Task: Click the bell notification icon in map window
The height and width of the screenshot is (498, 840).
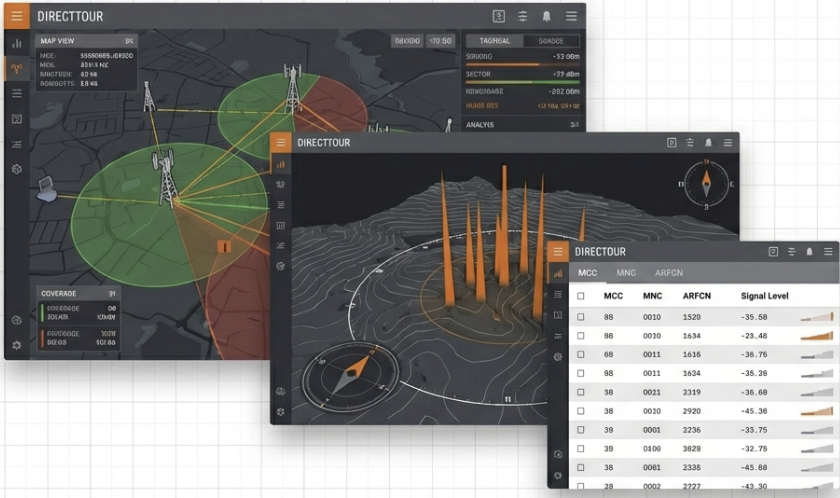Action: click(x=546, y=17)
